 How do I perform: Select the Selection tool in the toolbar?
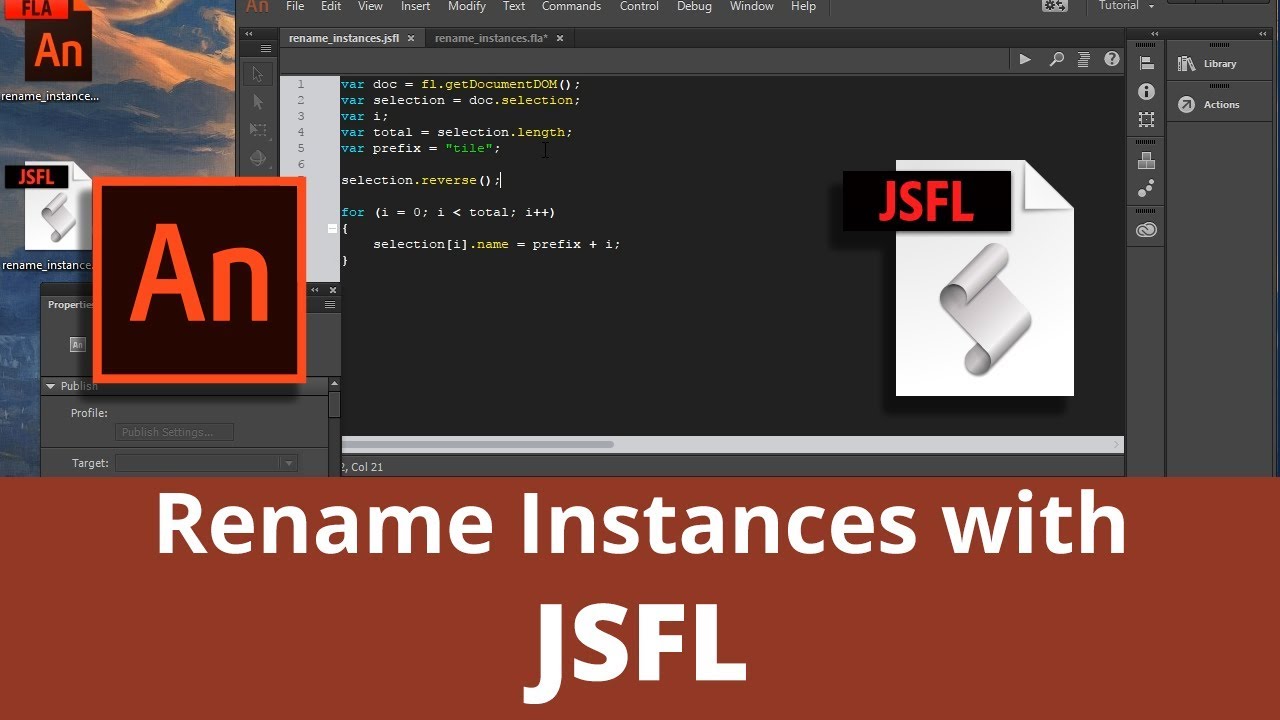point(257,74)
